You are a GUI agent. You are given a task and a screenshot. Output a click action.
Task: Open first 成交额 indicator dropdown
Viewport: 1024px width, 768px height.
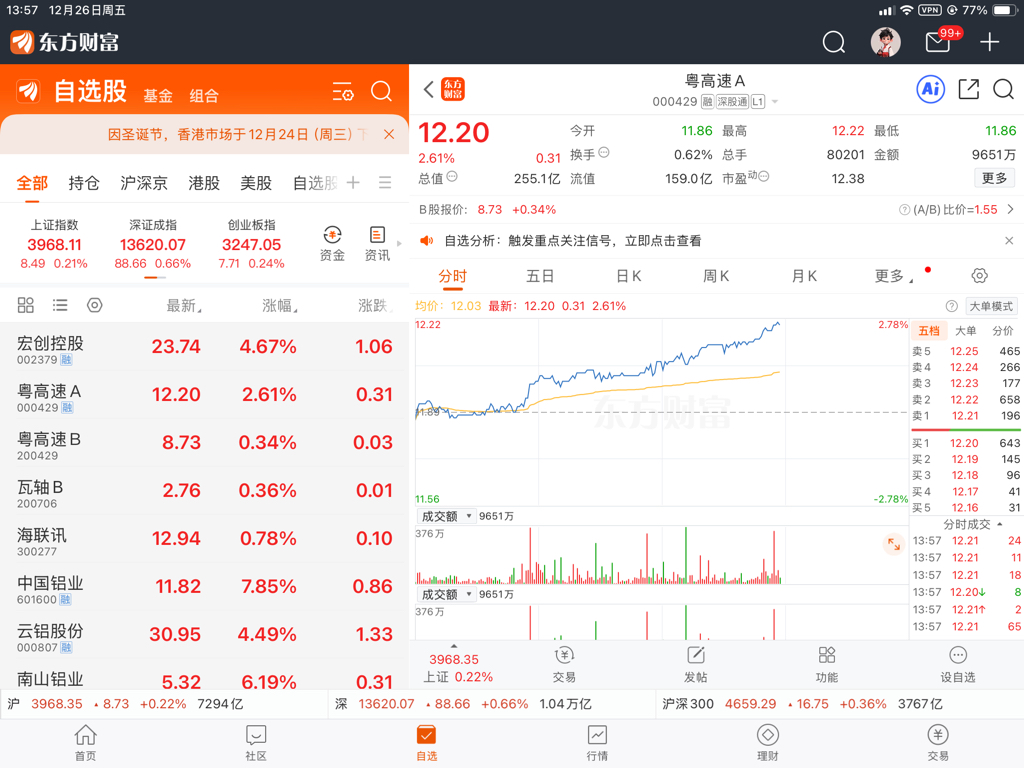[x=447, y=517]
